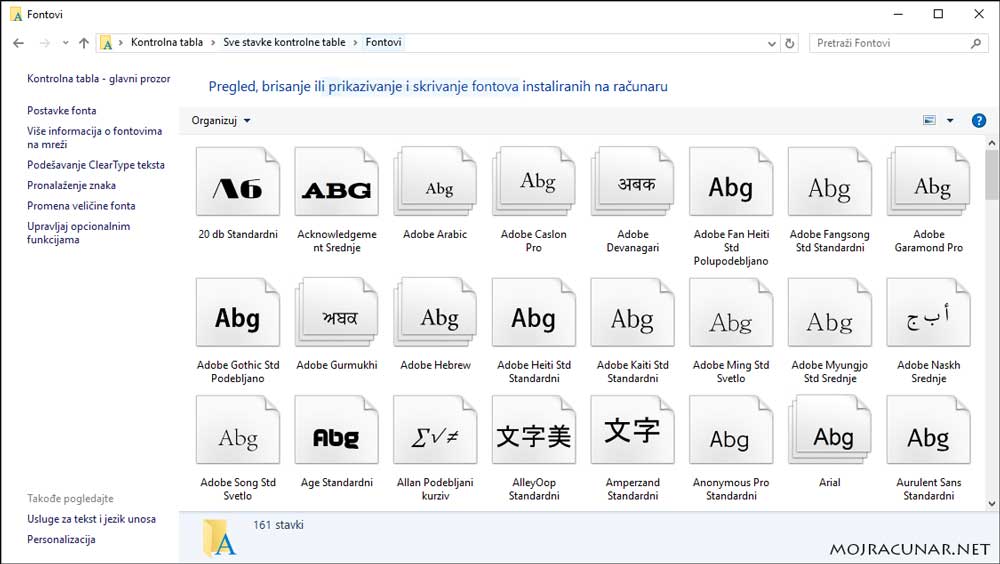Select the Acknowledgement Srednje font icon
This screenshot has width=1000, height=564.
336,182
